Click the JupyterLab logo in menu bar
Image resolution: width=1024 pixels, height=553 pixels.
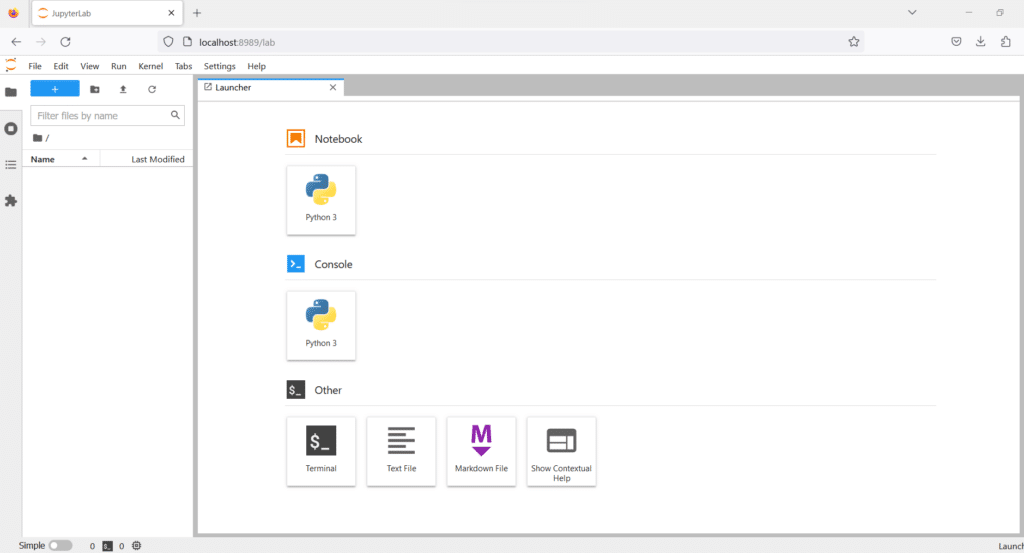tap(11, 65)
